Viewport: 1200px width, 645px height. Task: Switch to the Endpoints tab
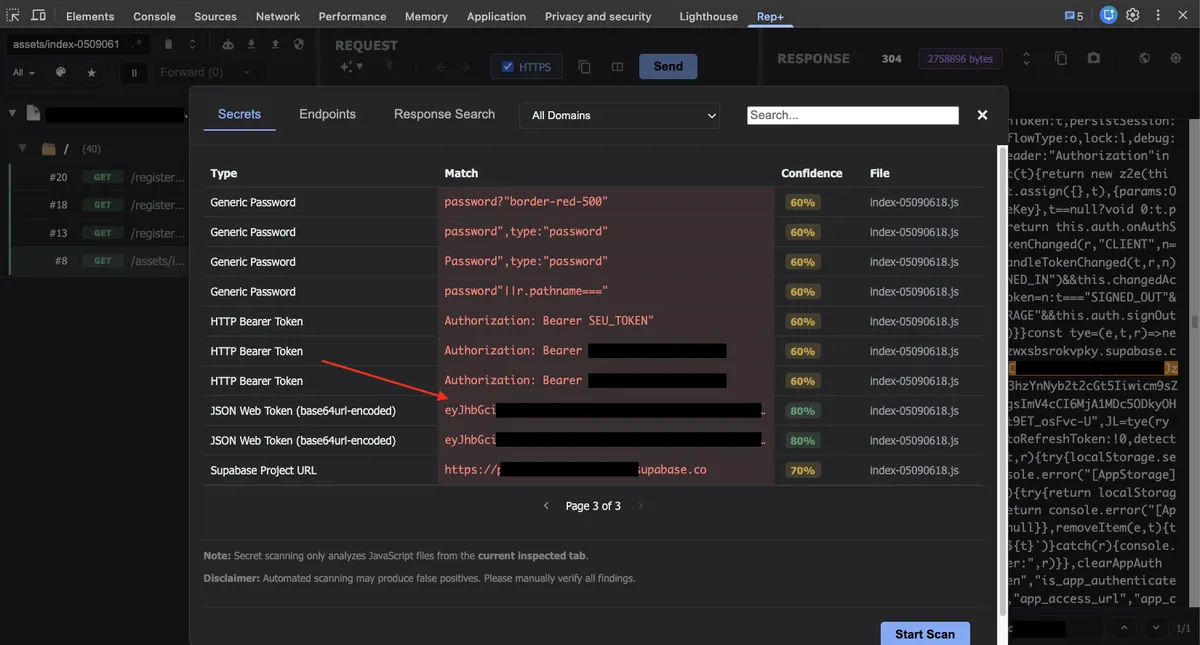click(x=327, y=114)
